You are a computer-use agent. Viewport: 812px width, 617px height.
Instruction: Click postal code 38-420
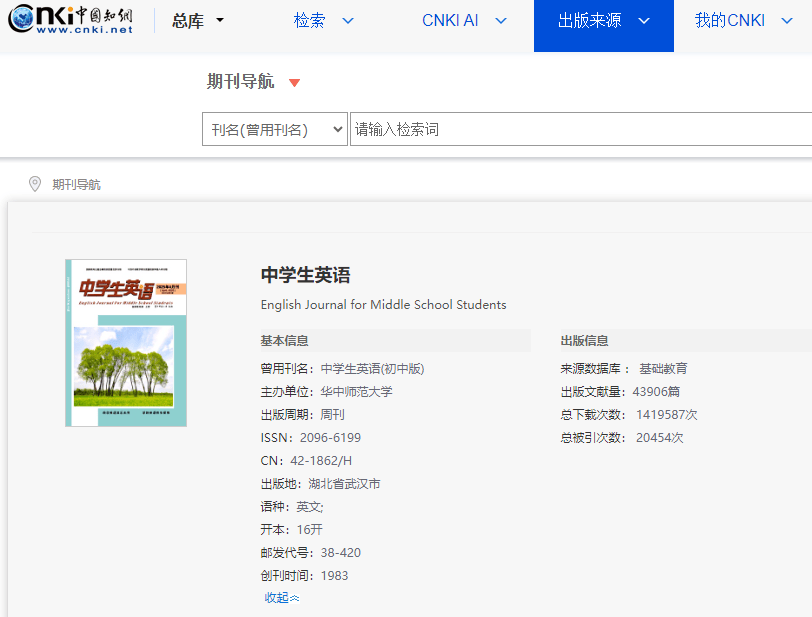[x=341, y=553]
